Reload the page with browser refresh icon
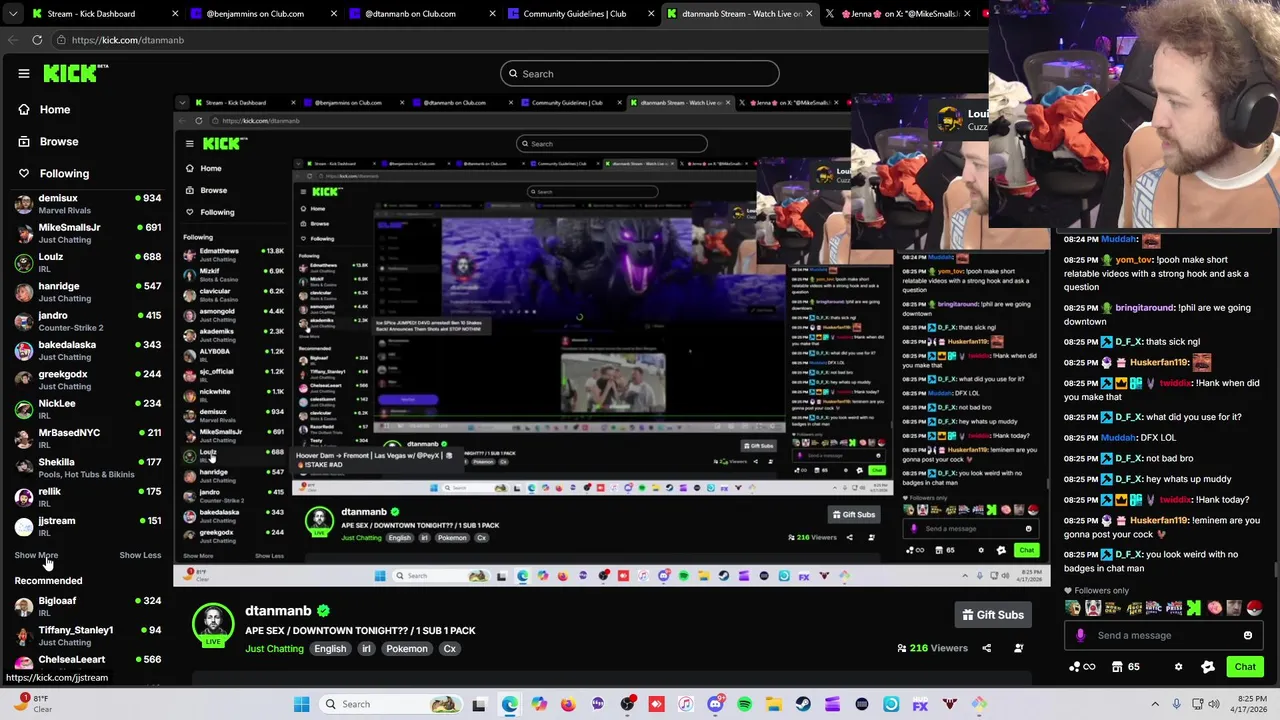Image resolution: width=1280 pixels, height=720 pixels. (x=37, y=40)
